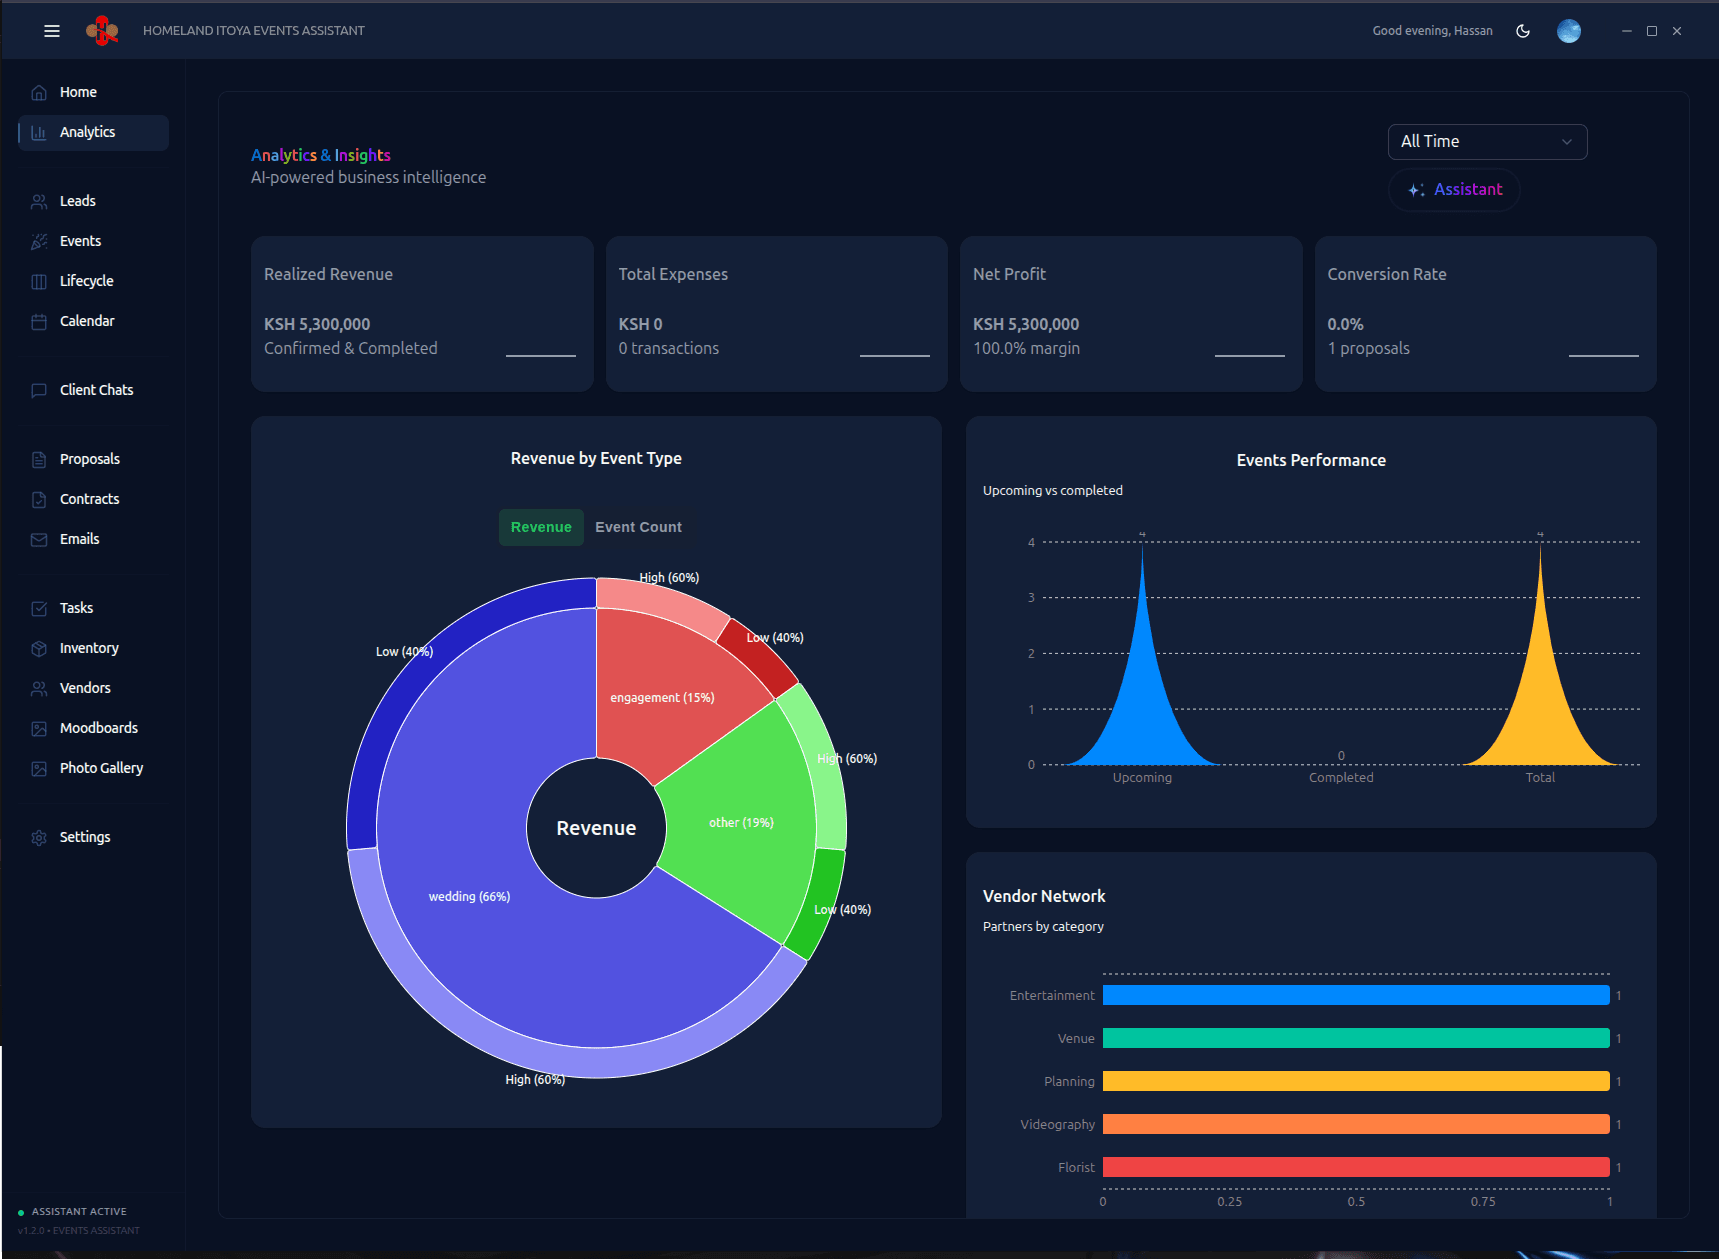
Task: Open the user profile avatar
Action: click(1569, 31)
